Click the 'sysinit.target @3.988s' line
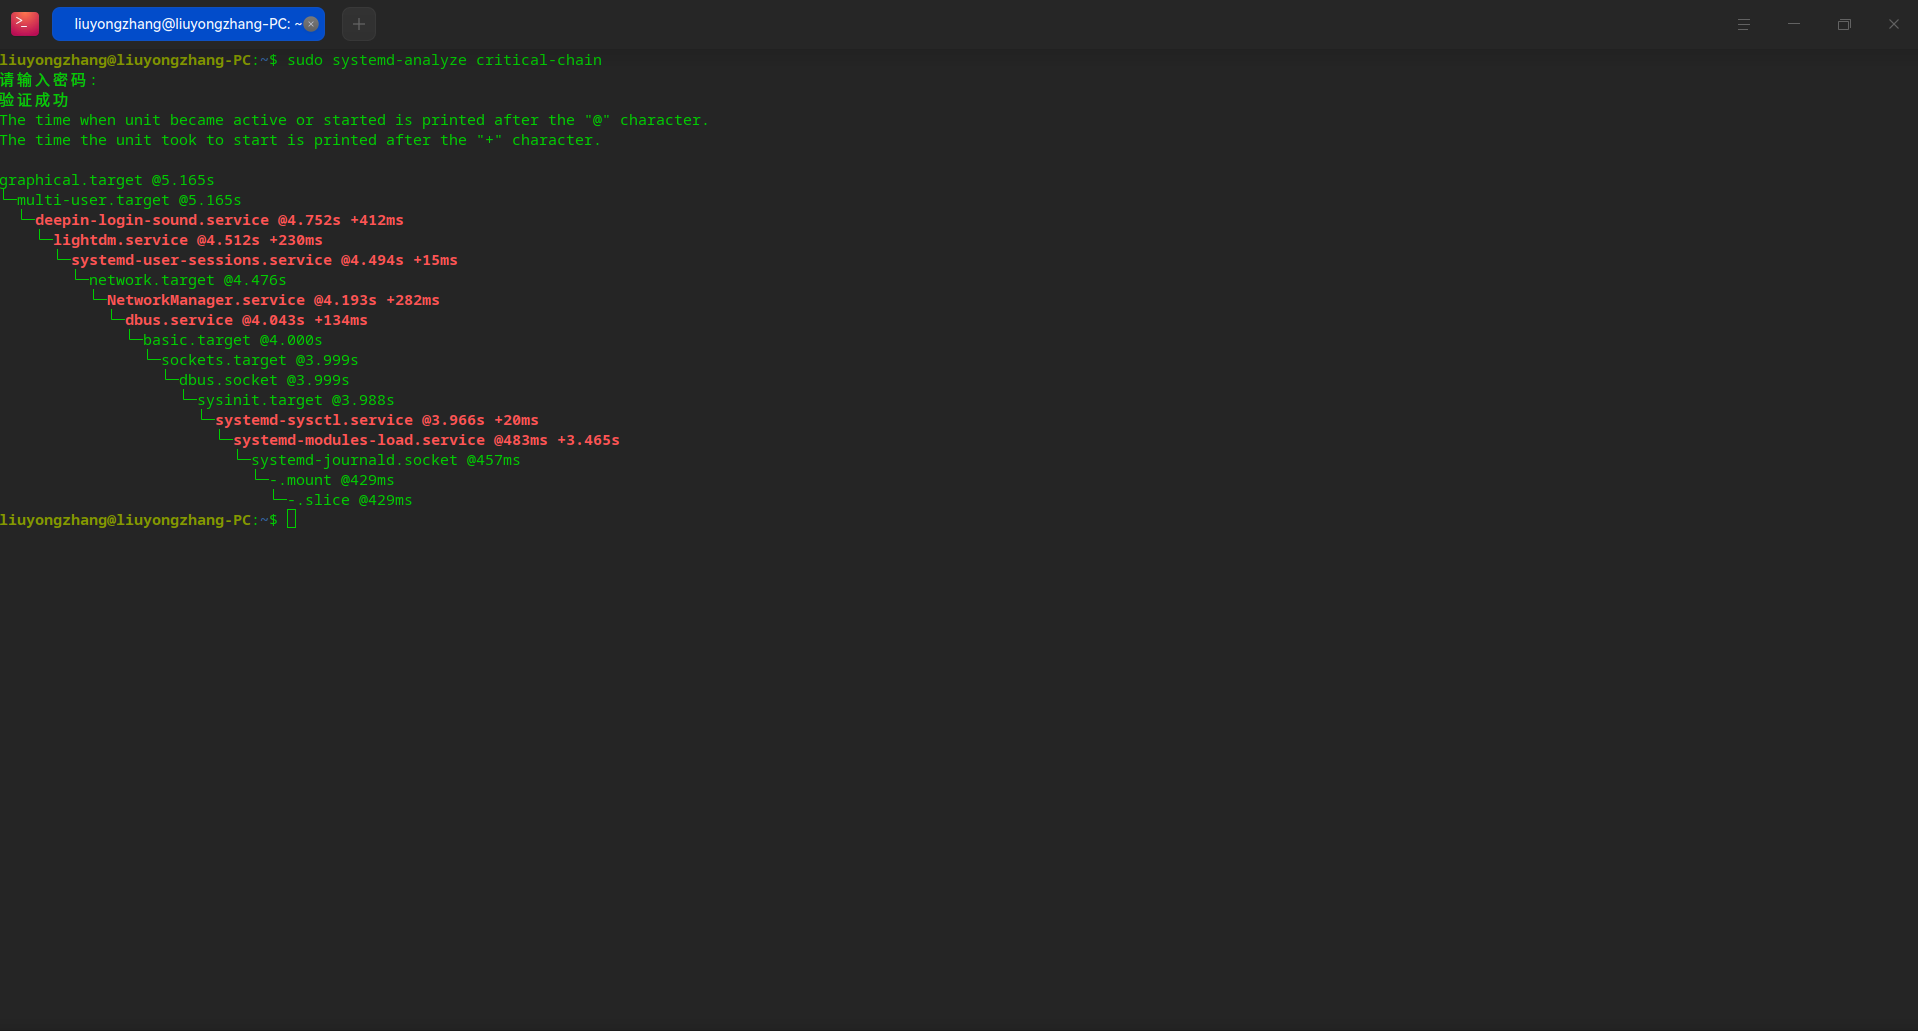 [x=296, y=400]
